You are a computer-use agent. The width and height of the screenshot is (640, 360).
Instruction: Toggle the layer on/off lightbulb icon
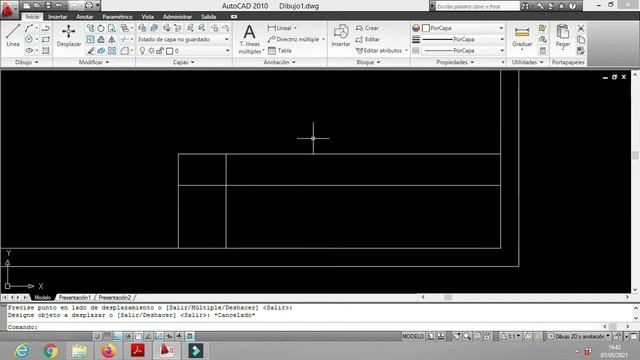[x=142, y=51]
